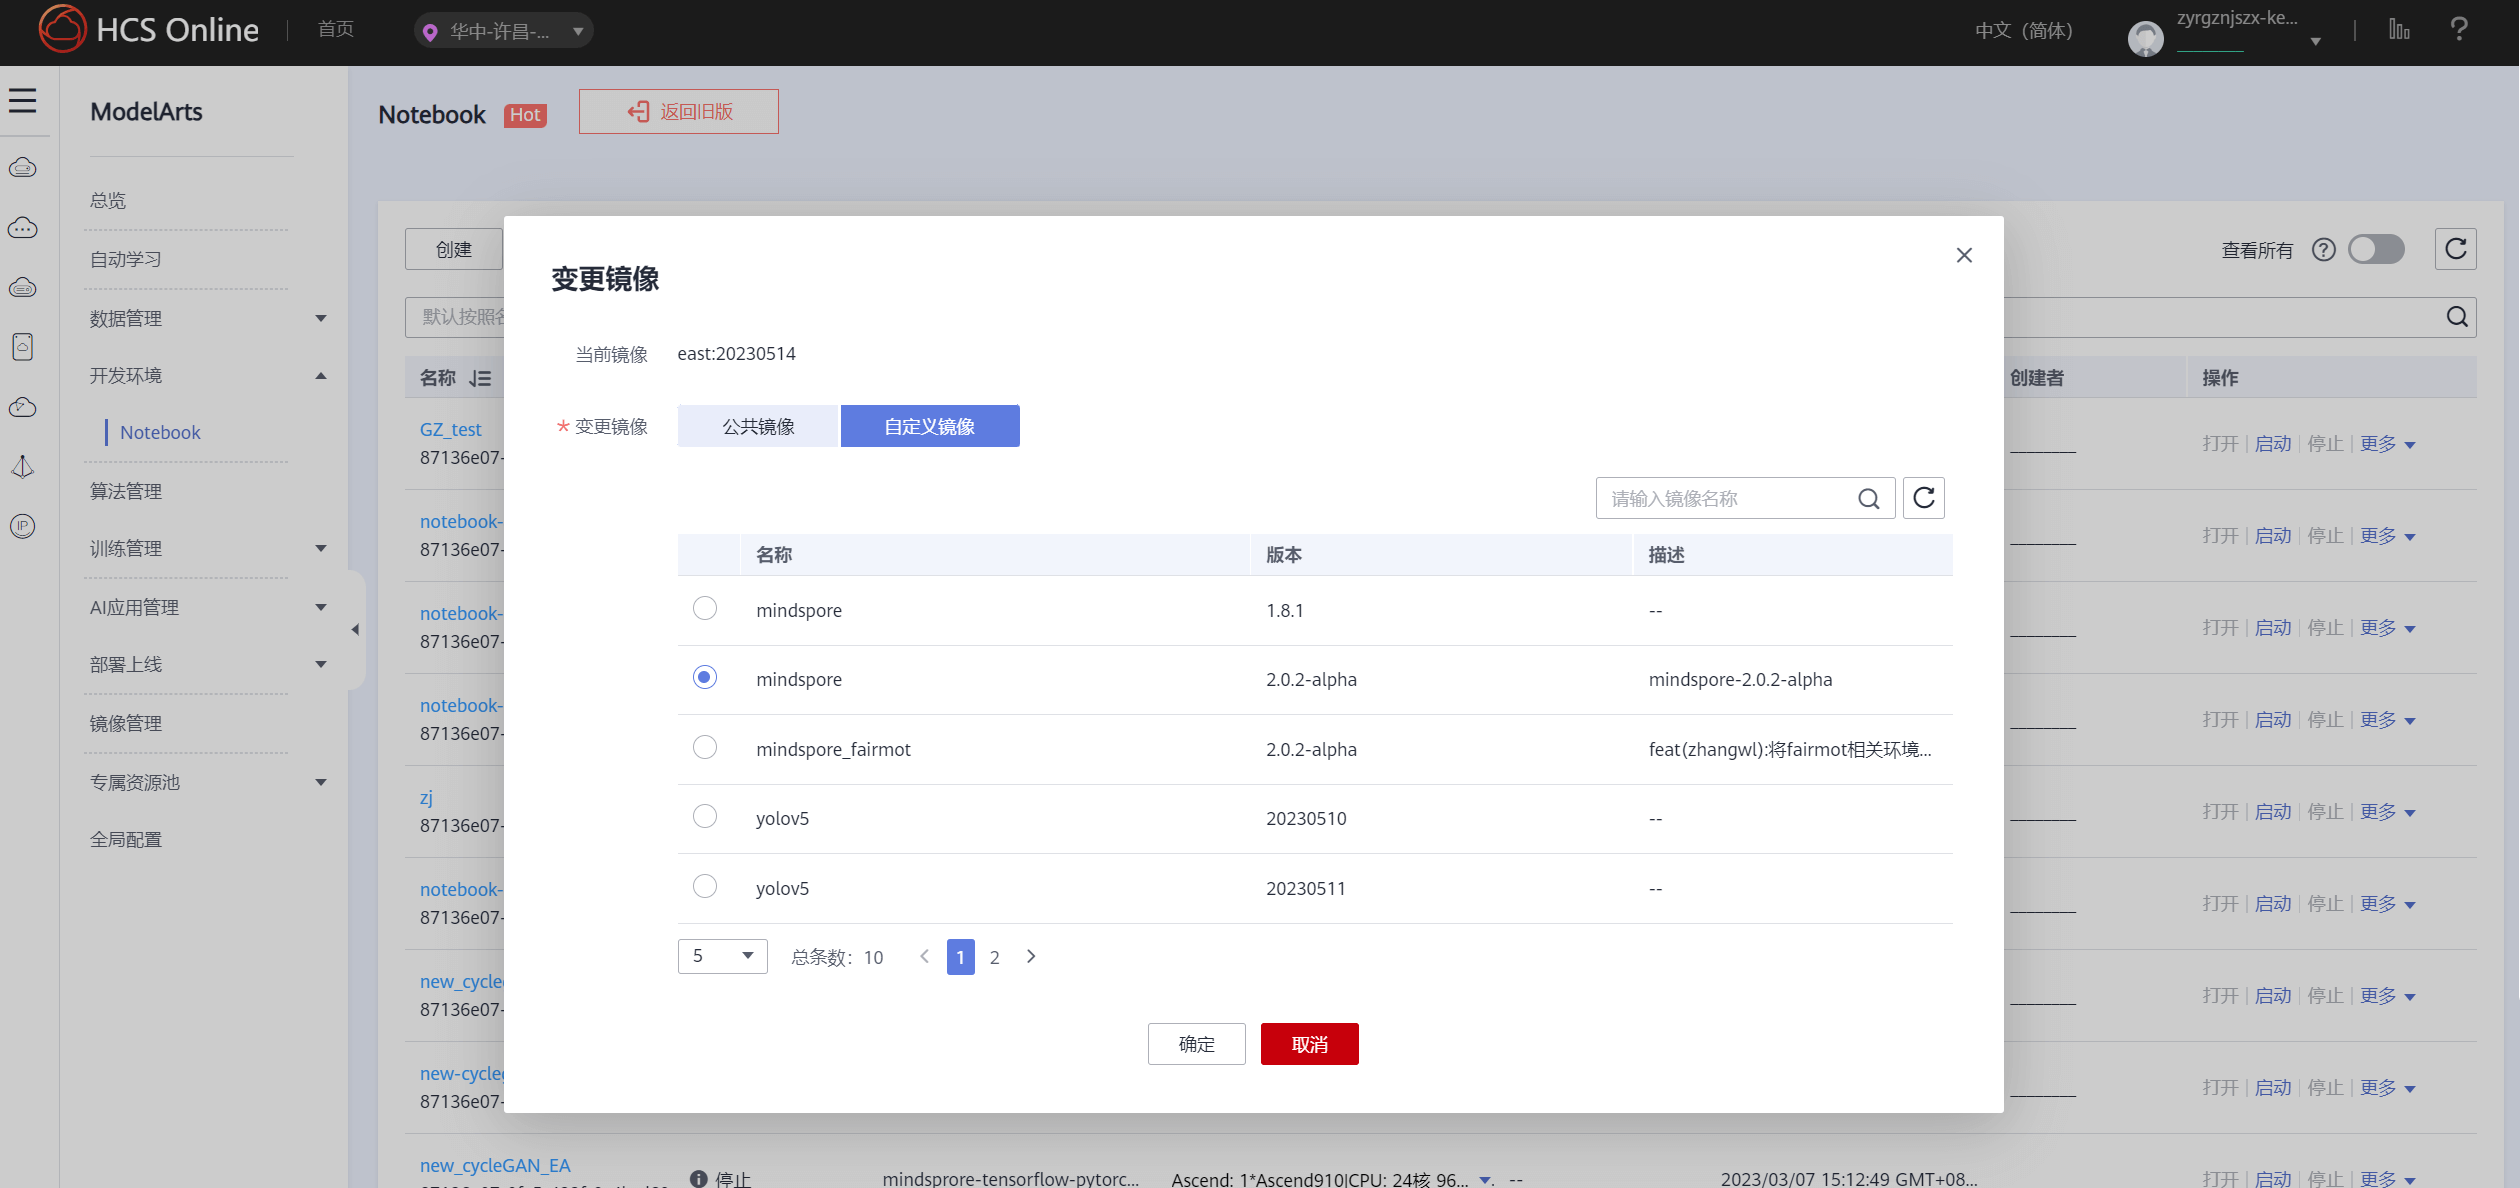This screenshot has width=2520, height=1188.
Task: Expand the 专属资源池 menu
Action: (x=321, y=782)
